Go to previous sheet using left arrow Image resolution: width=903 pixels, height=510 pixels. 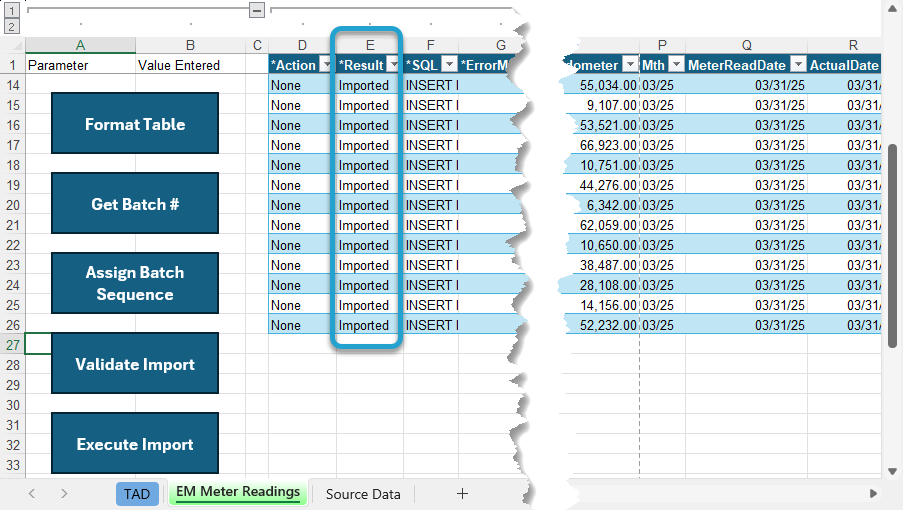pos(32,493)
